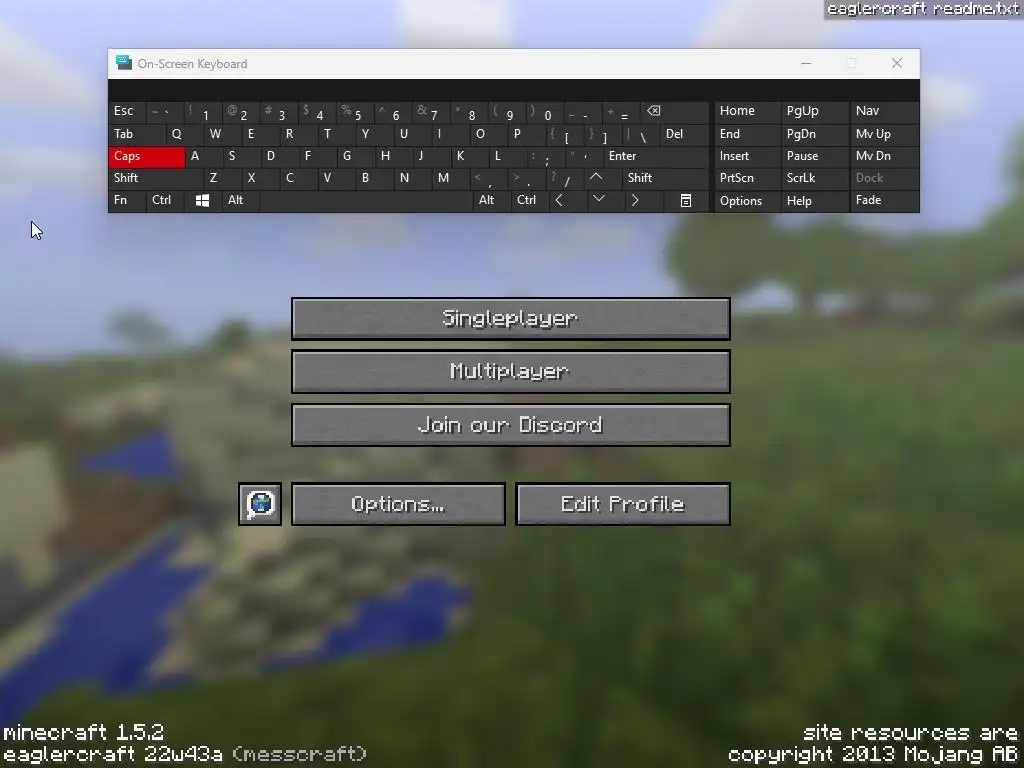Click the tilde backtick key
The height and width of the screenshot is (768, 1024).
[x=165, y=112]
